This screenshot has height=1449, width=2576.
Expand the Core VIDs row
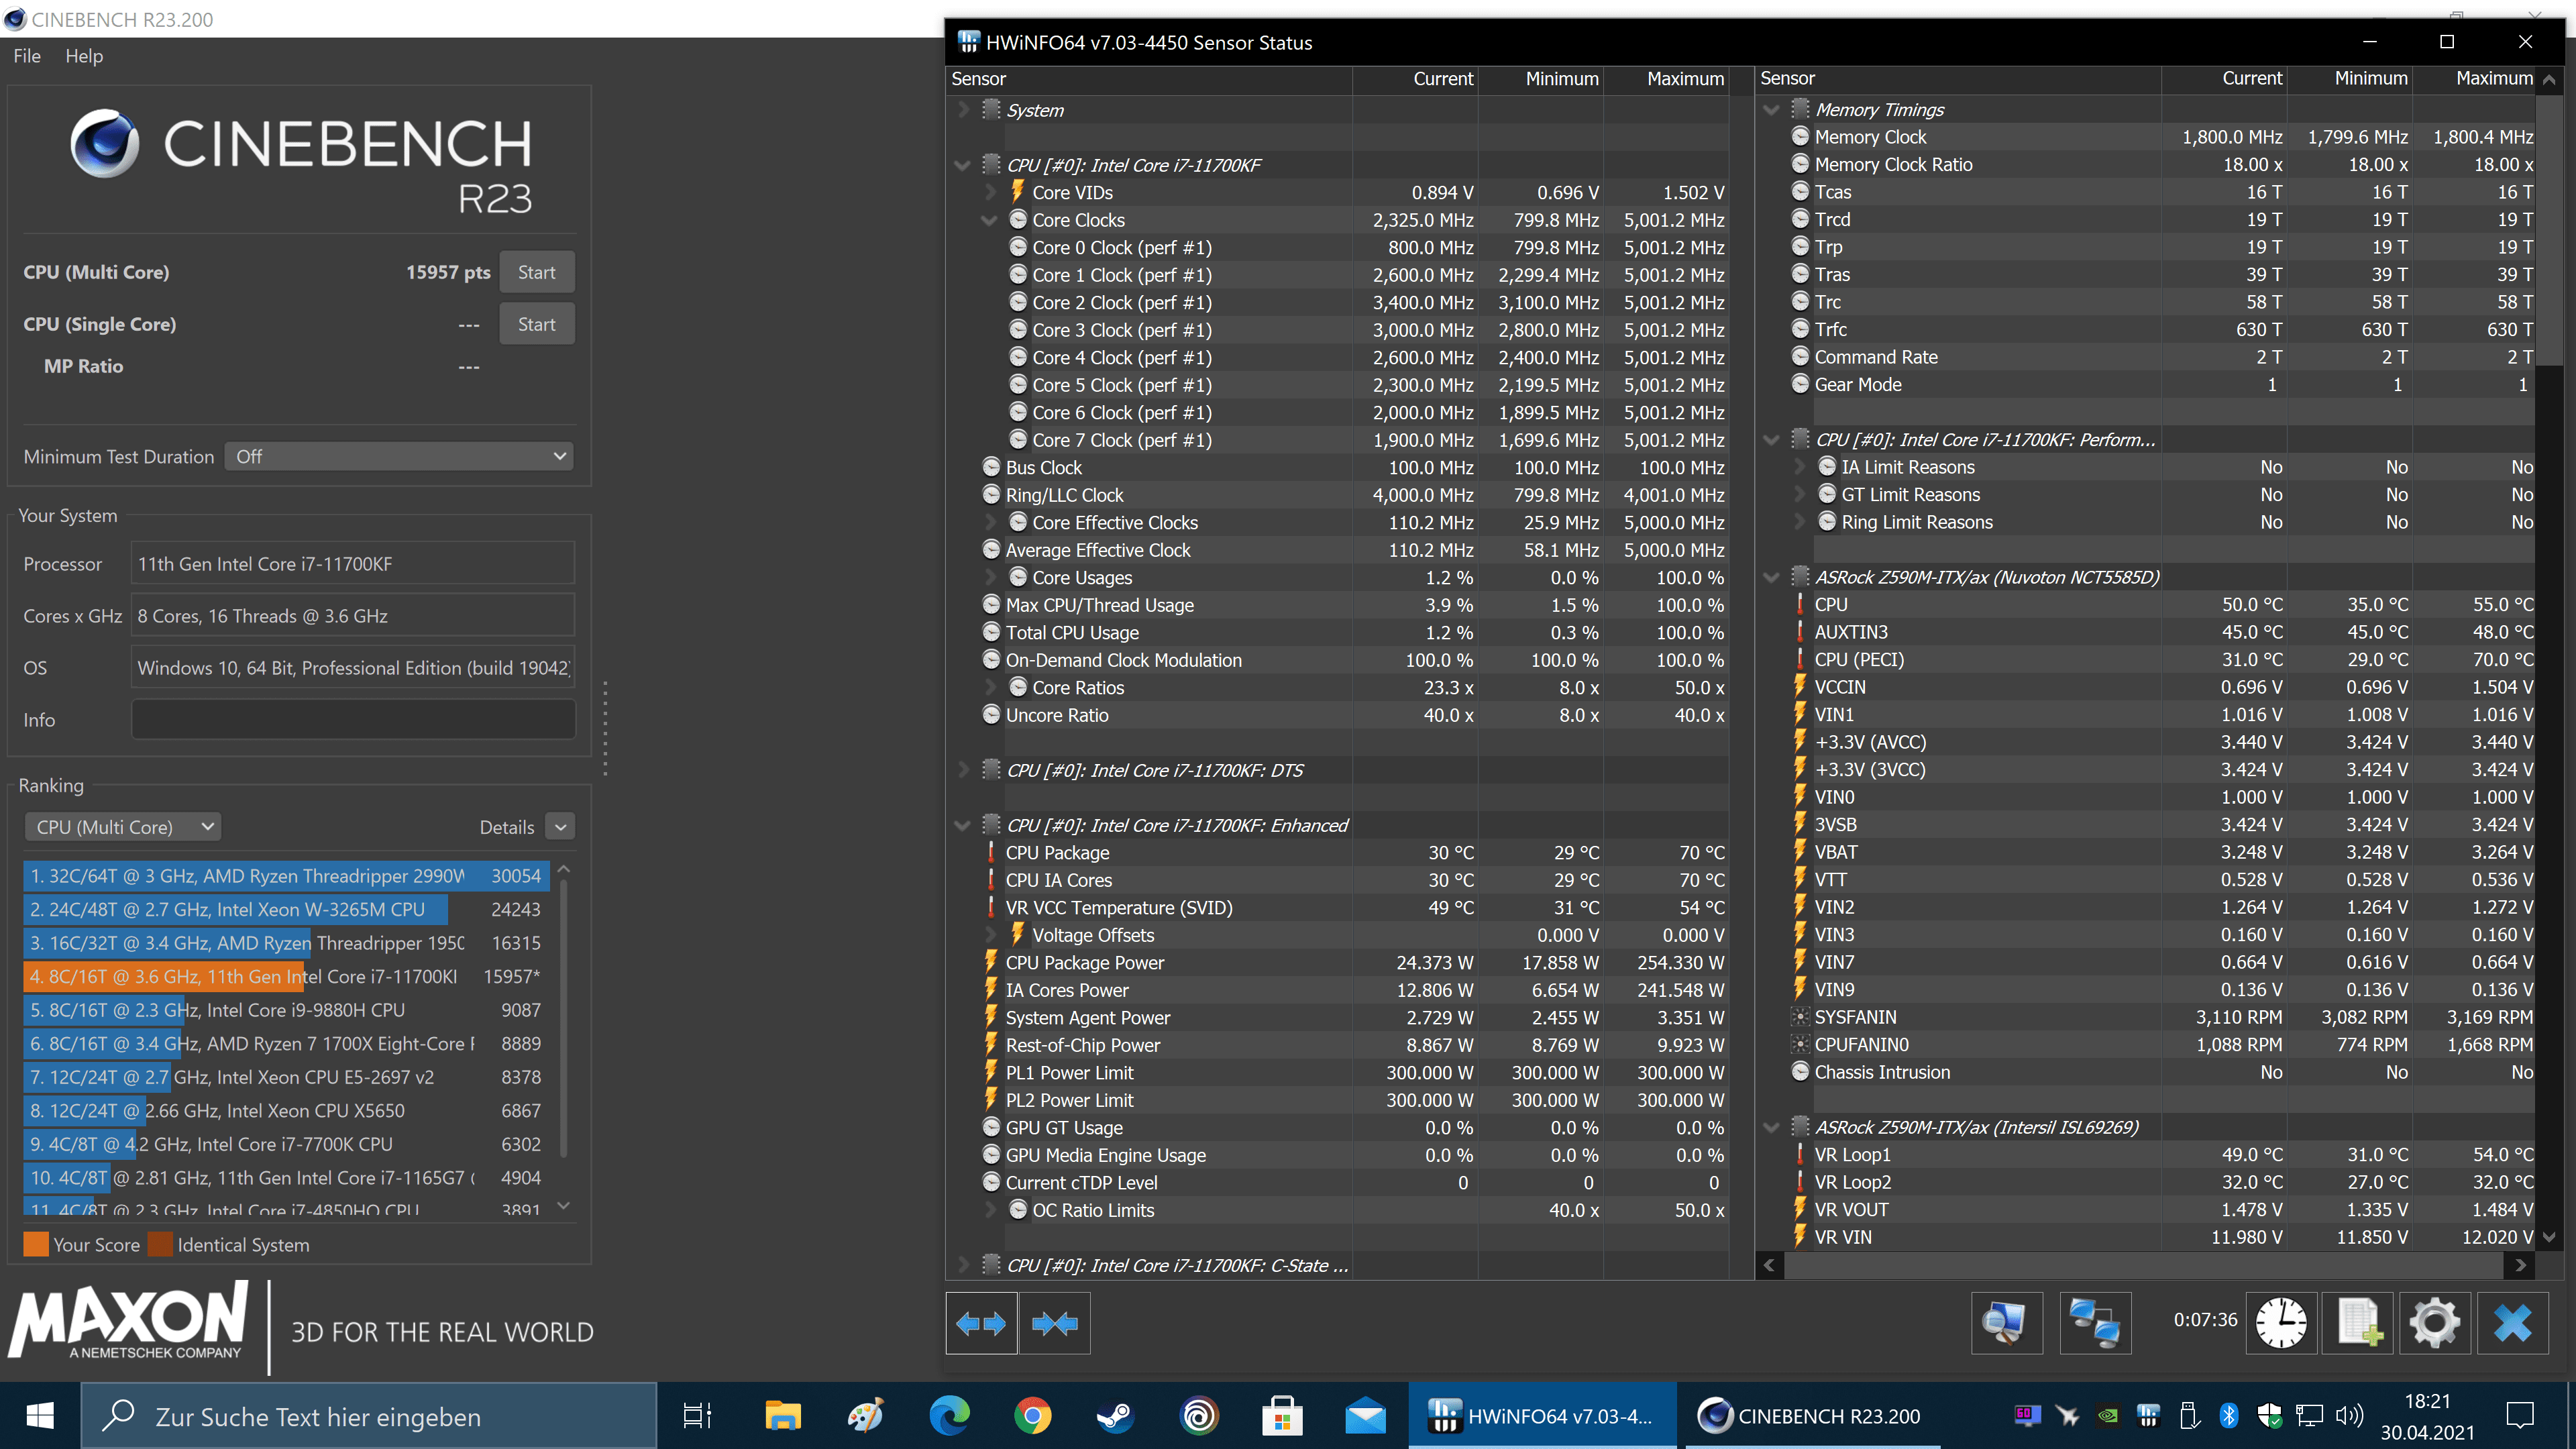(x=990, y=192)
